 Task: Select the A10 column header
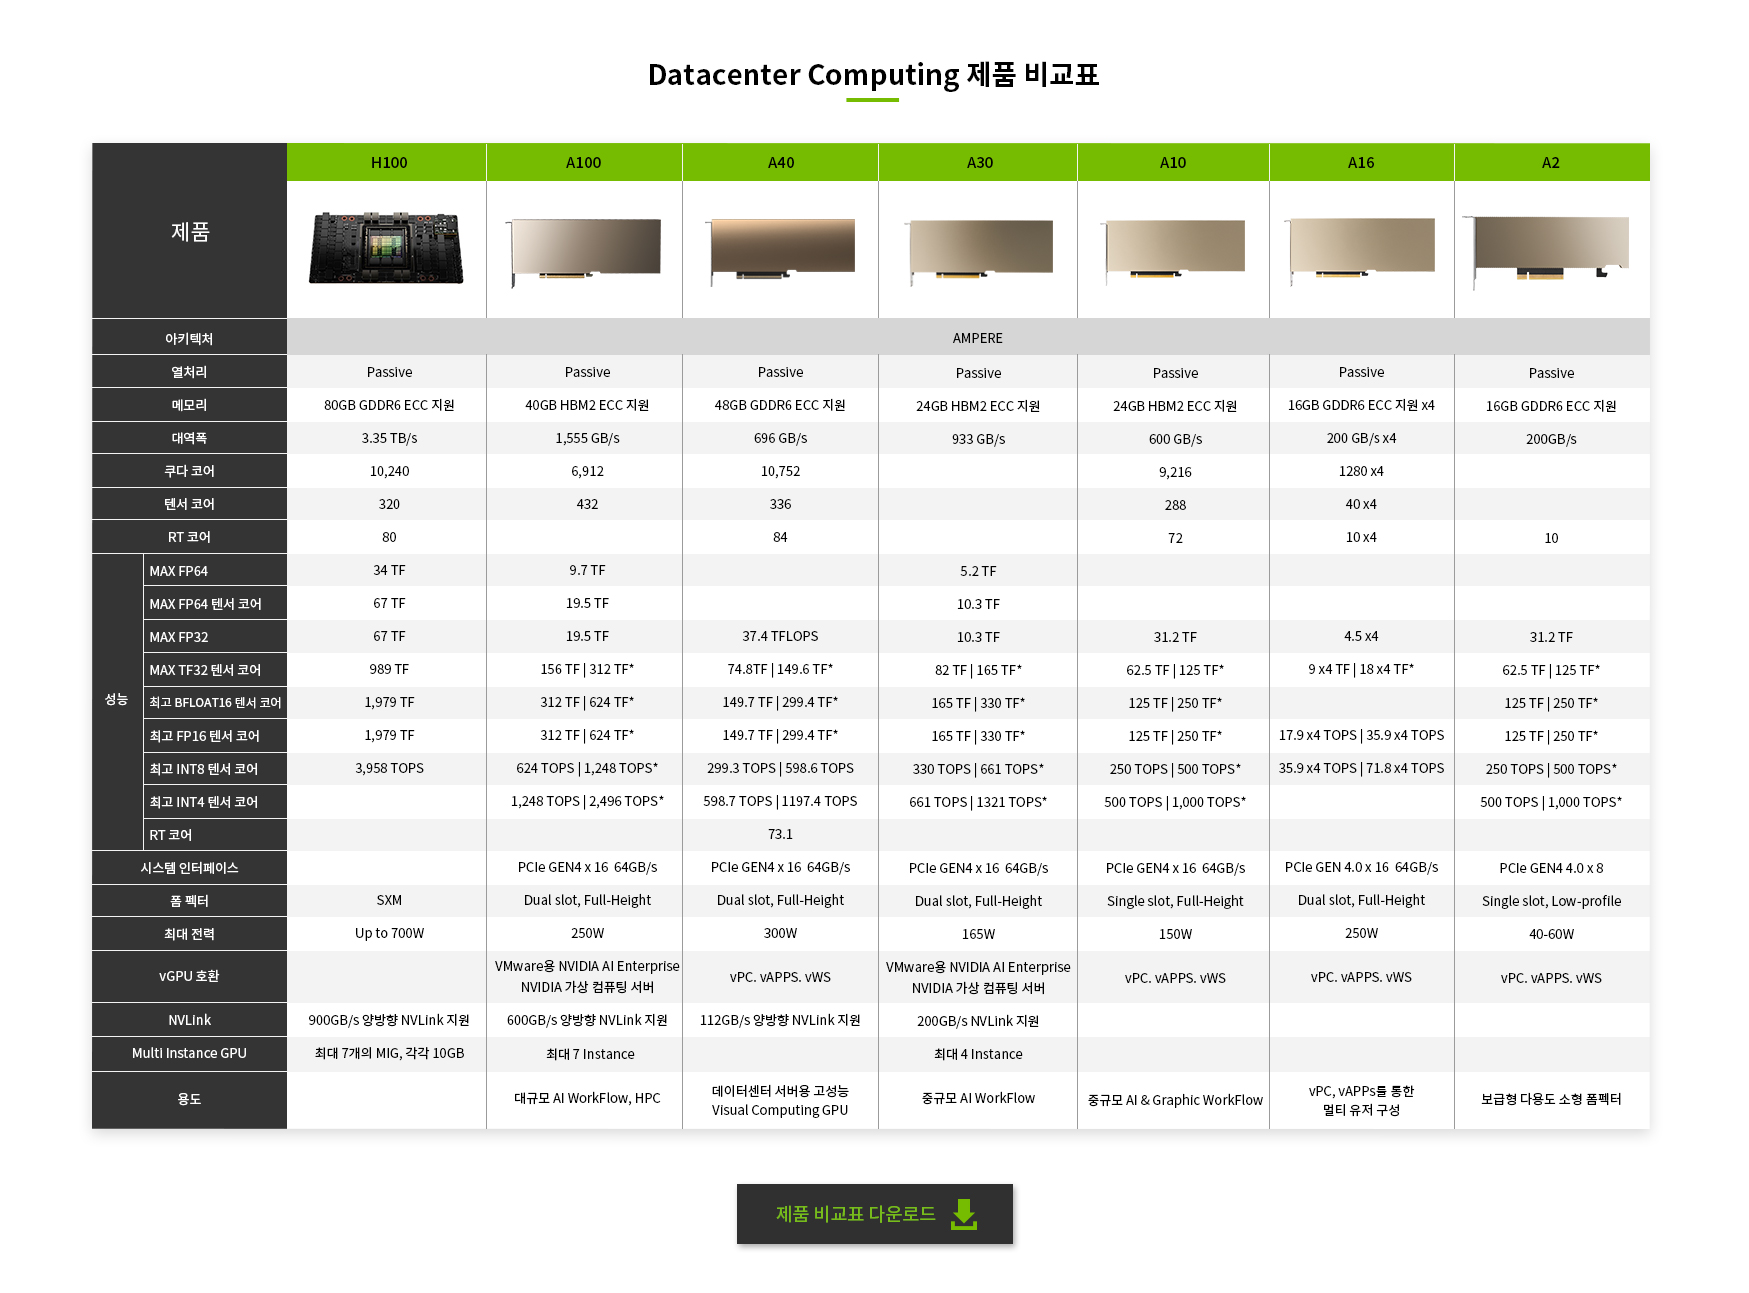1173,162
